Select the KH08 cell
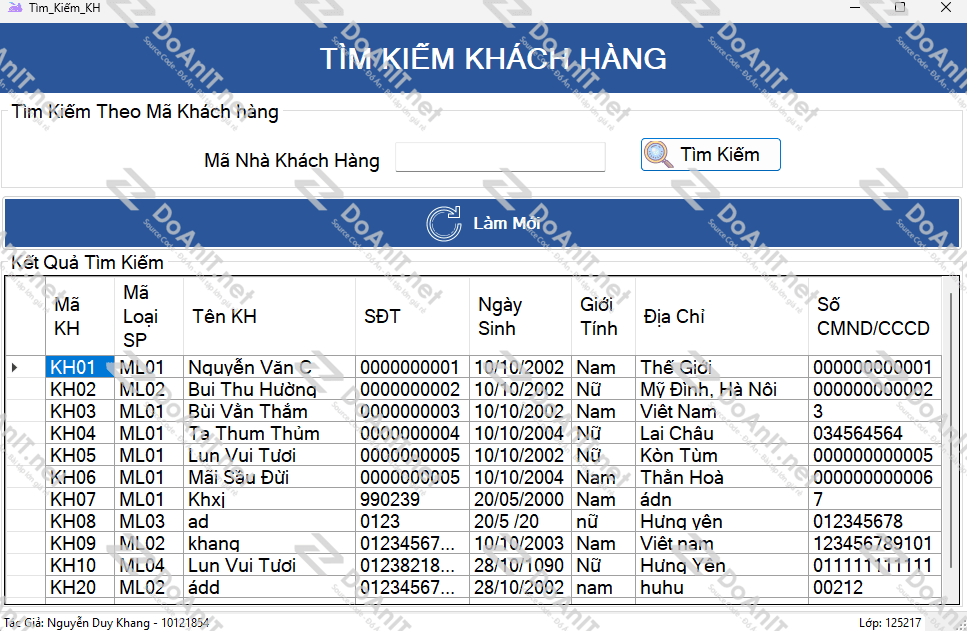 point(80,522)
